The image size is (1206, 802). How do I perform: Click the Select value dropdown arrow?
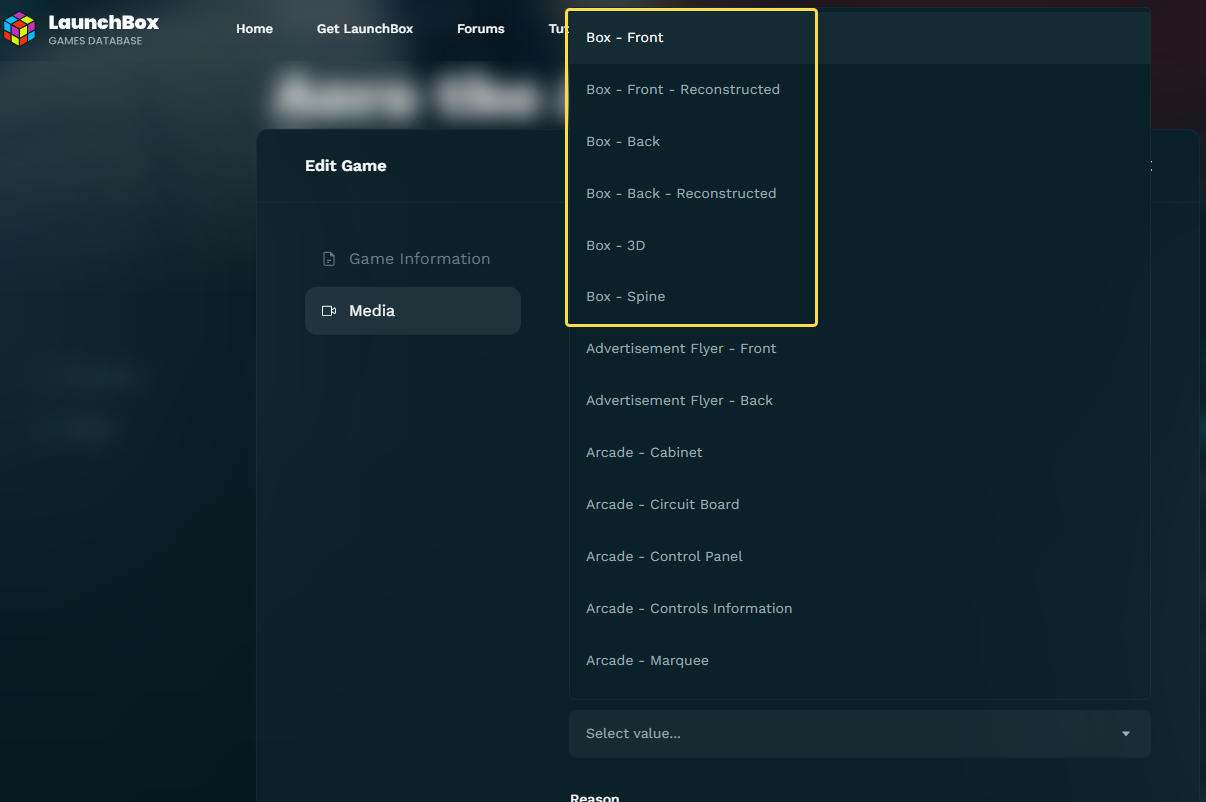tap(1125, 734)
